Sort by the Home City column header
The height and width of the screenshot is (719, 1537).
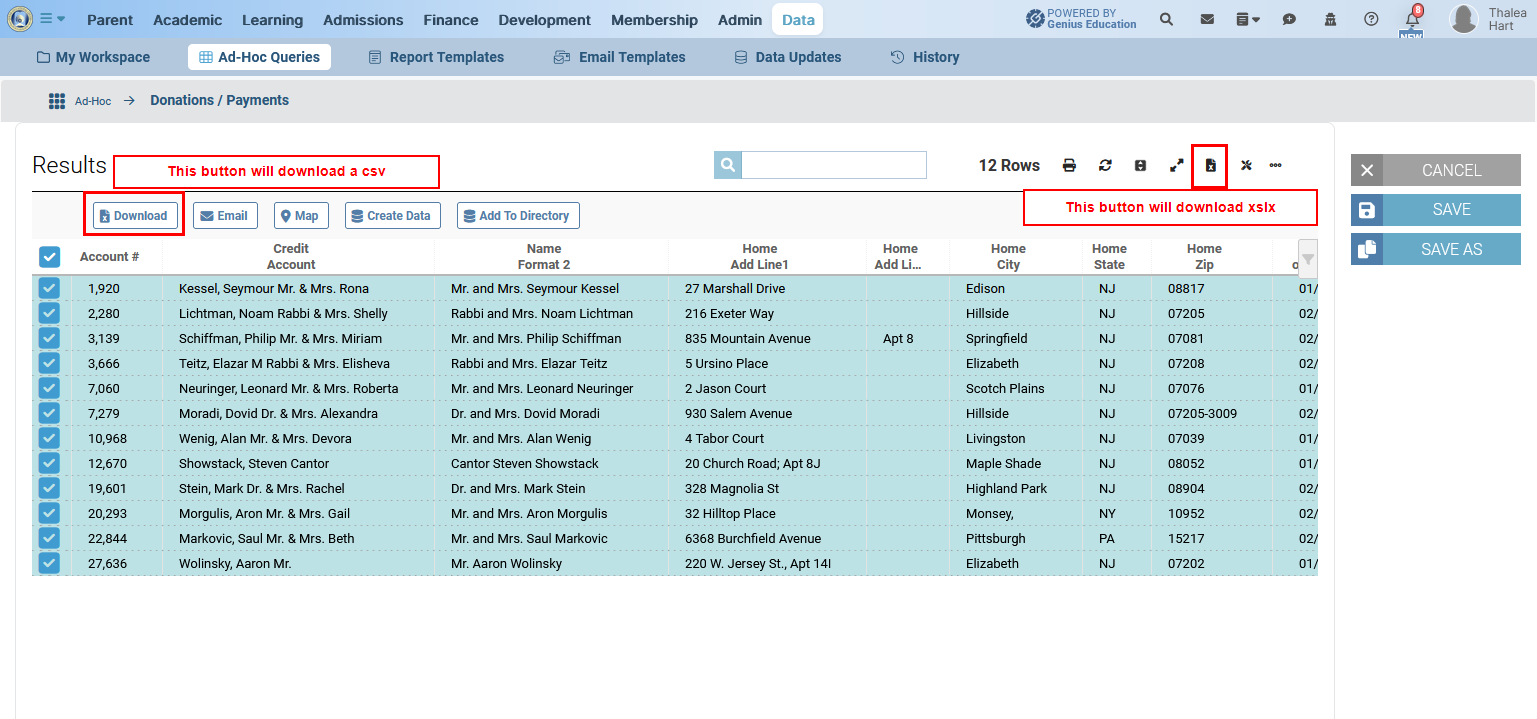pos(1008,257)
